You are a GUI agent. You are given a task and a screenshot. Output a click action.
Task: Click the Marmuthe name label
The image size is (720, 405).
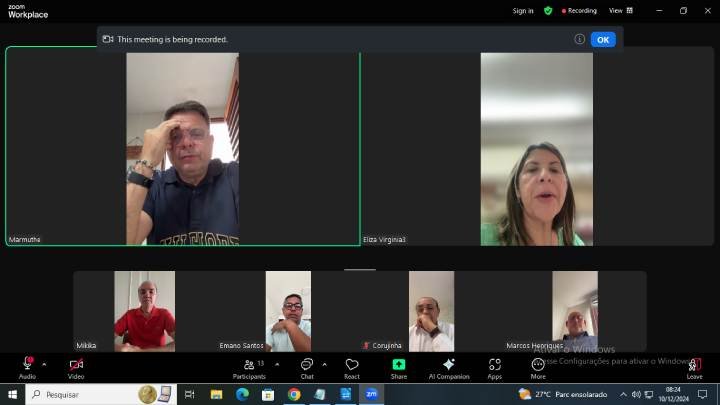click(24, 240)
